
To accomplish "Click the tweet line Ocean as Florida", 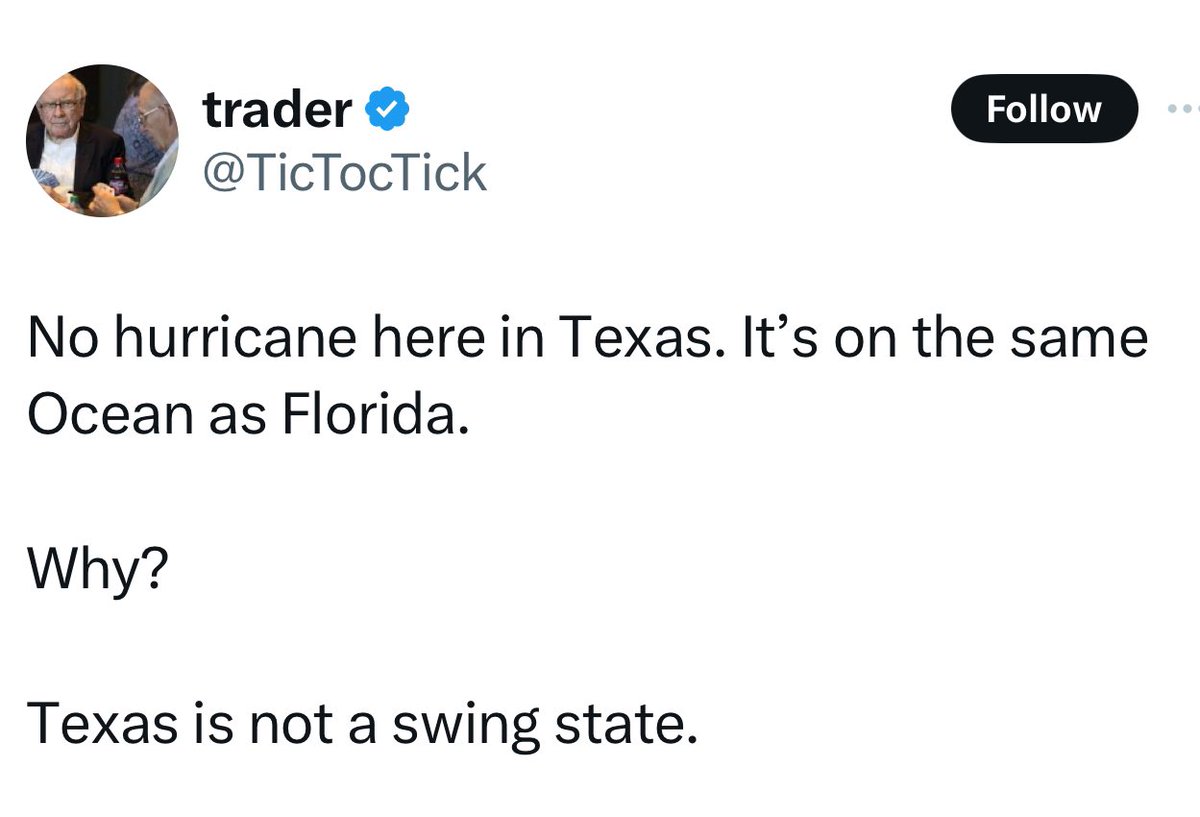I will 248,415.
